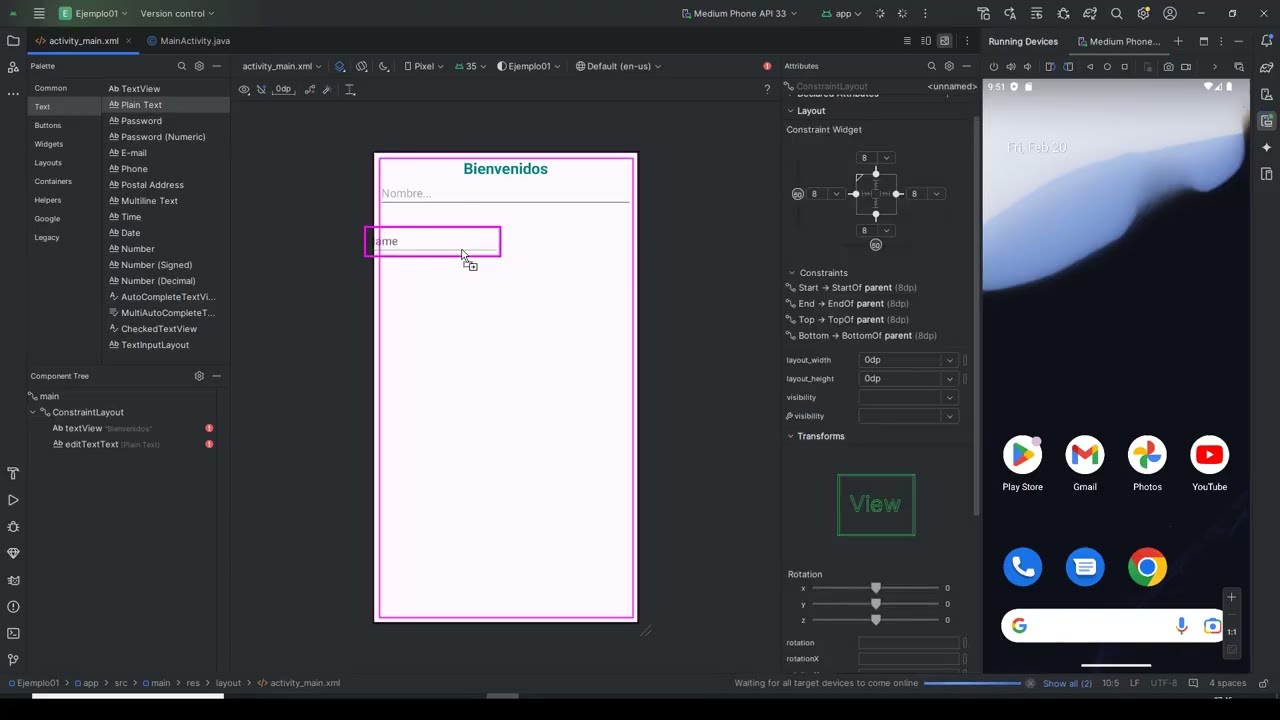The height and width of the screenshot is (720, 1280).
Task: Toggle autoconnect to parent icon
Action: 261,89
